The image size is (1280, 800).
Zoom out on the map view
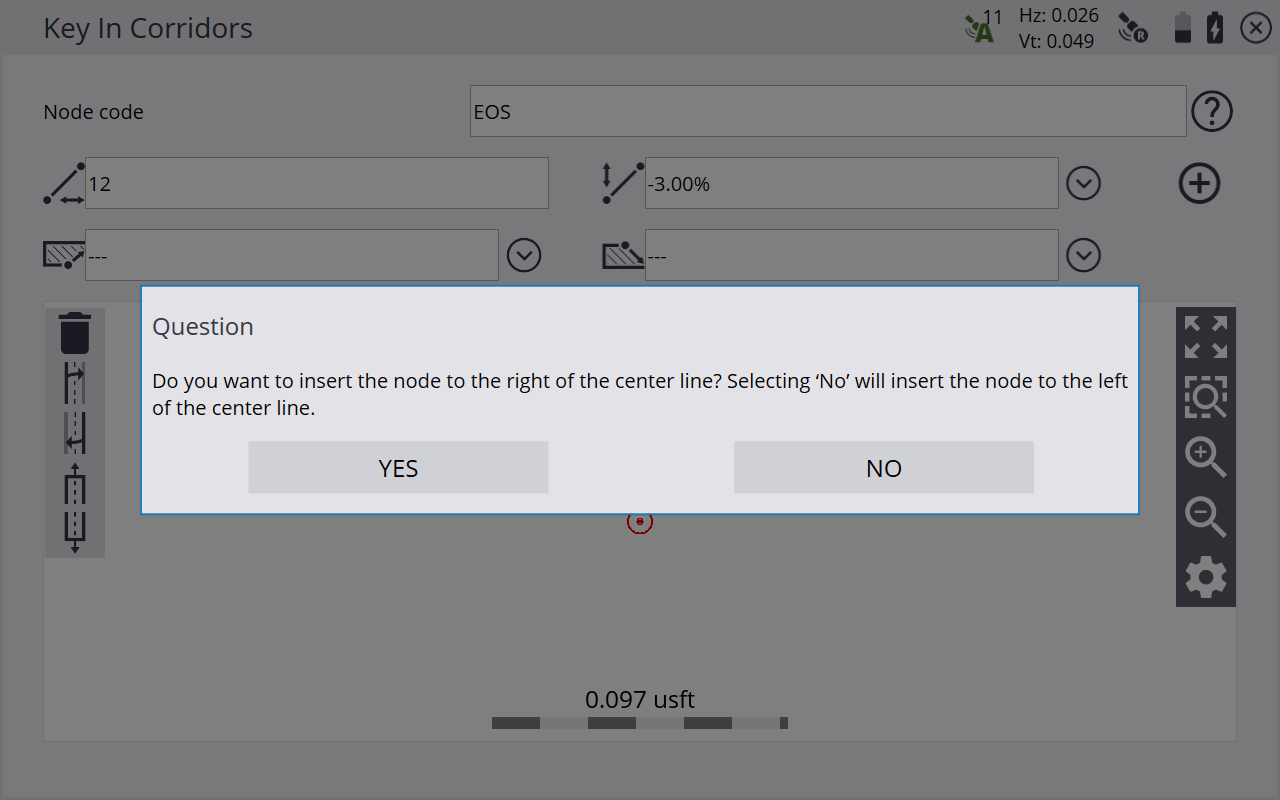click(x=1205, y=517)
